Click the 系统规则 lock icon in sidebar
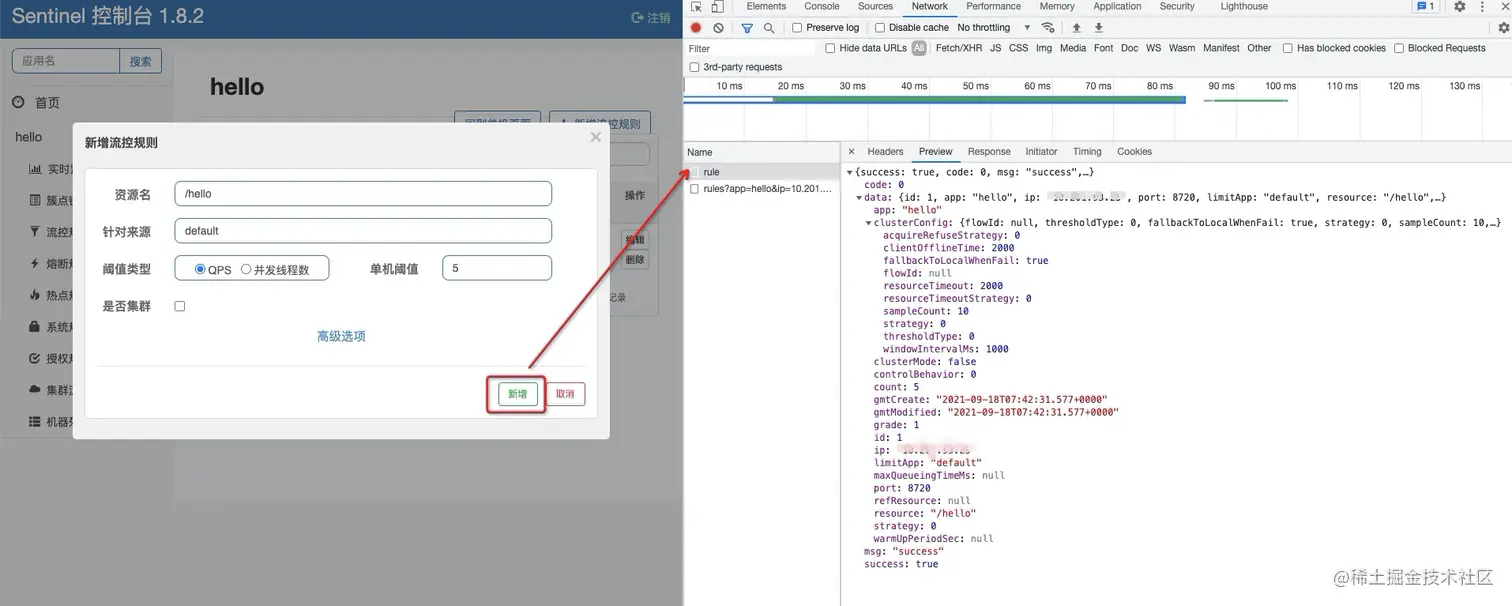Viewport: 1512px width, 606px height. coord(35,327)
